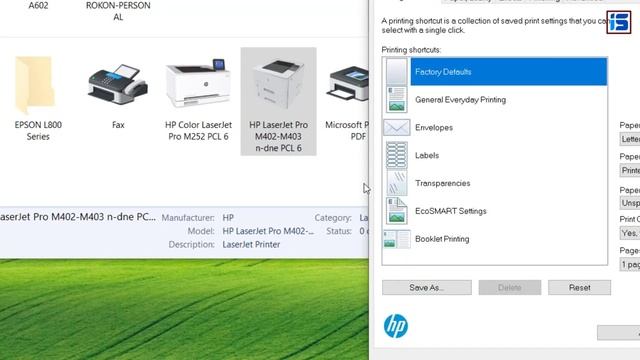Viewport: 640px width, 360px height.
Task: Click the ROKON-PERSONAL device label
Action: 118,11
